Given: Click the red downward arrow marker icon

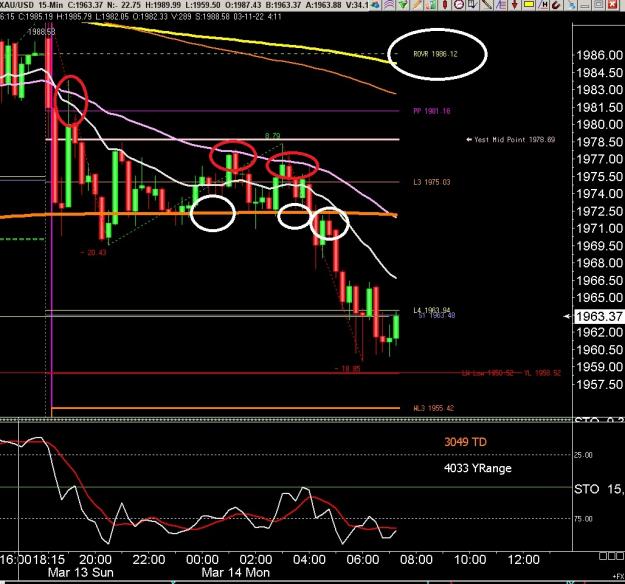Looking at the screenshot, I should coord(515,4).
